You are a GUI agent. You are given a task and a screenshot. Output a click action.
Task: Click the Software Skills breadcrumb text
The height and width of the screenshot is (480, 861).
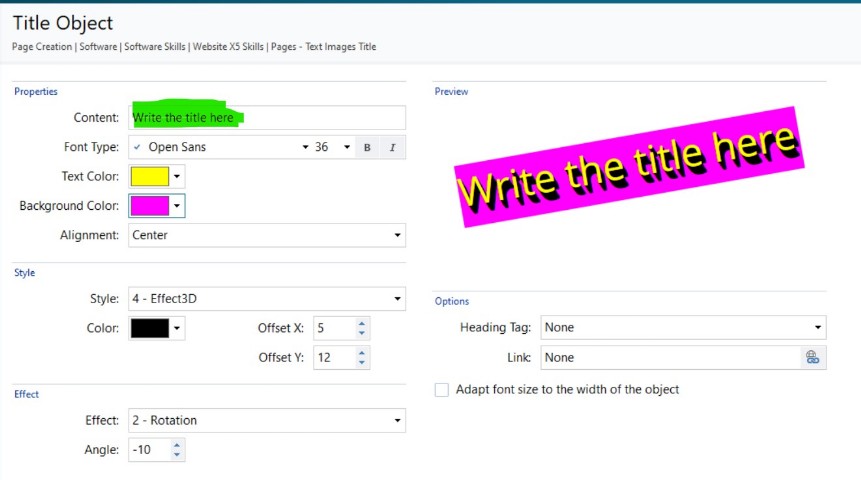[154, 47]
